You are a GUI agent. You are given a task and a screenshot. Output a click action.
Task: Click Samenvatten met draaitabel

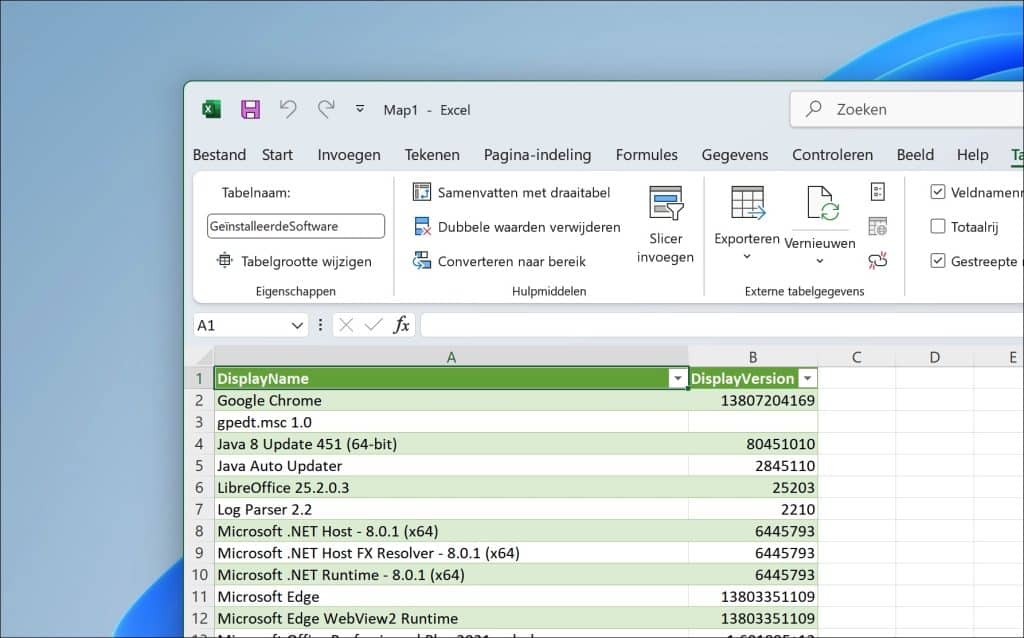coord(511,192)
